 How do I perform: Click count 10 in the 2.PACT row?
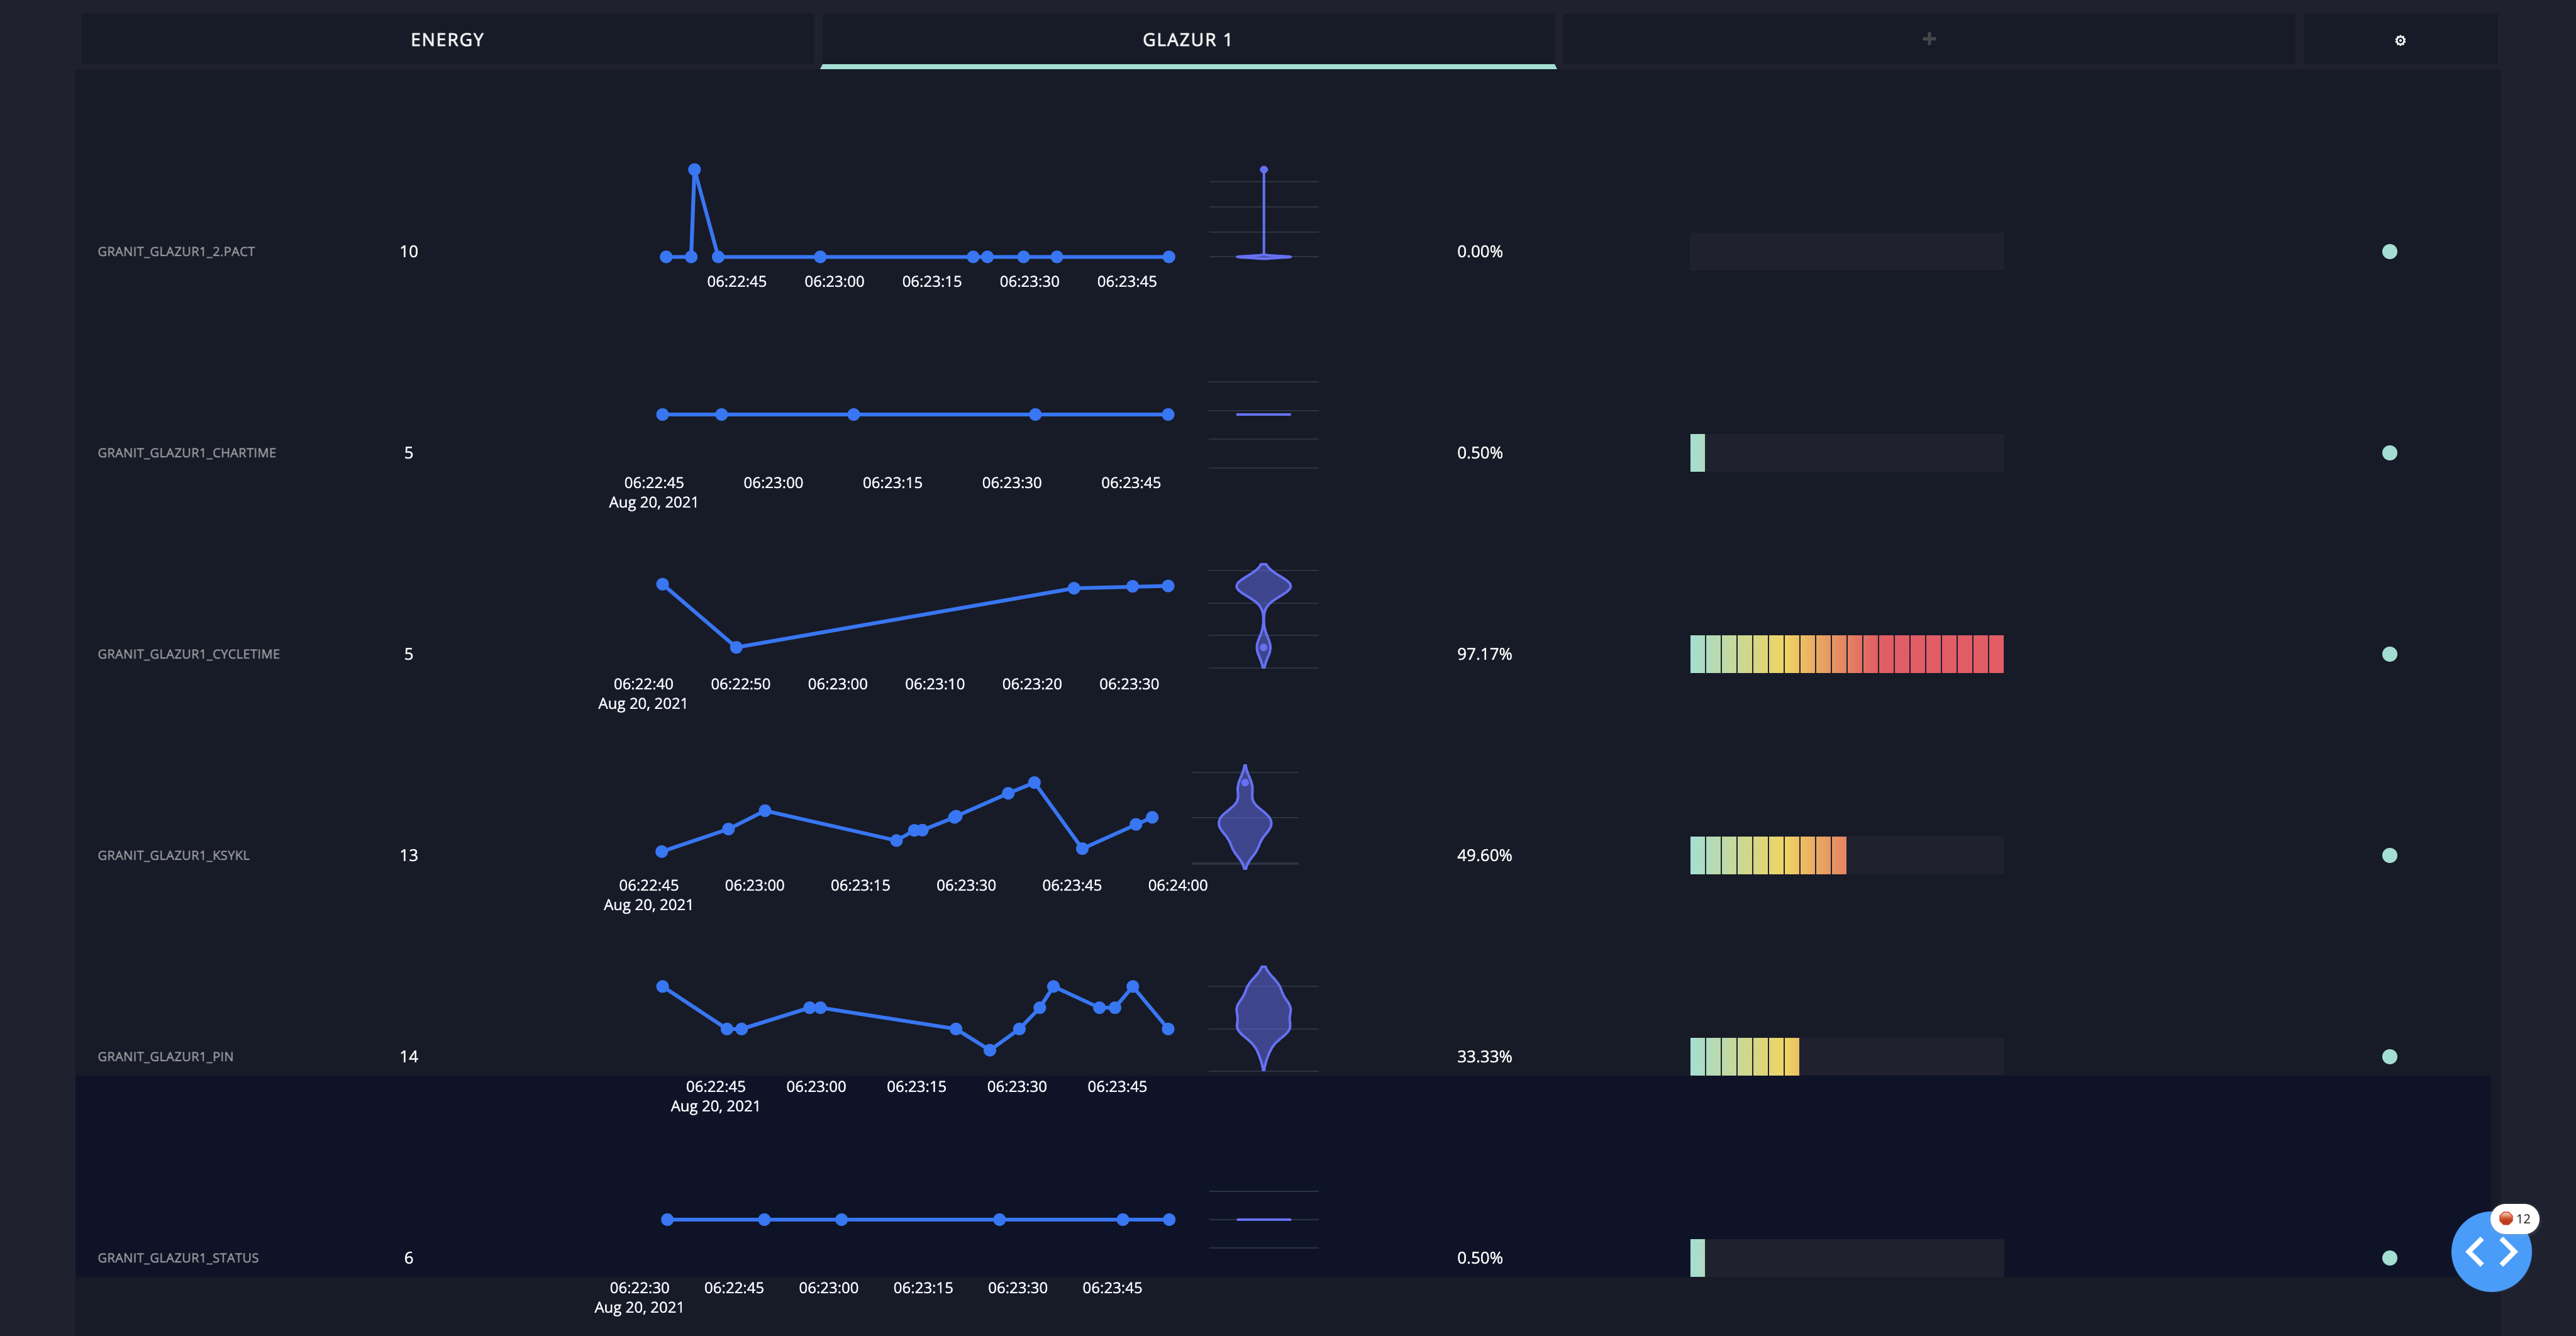(x=408, y=251)
